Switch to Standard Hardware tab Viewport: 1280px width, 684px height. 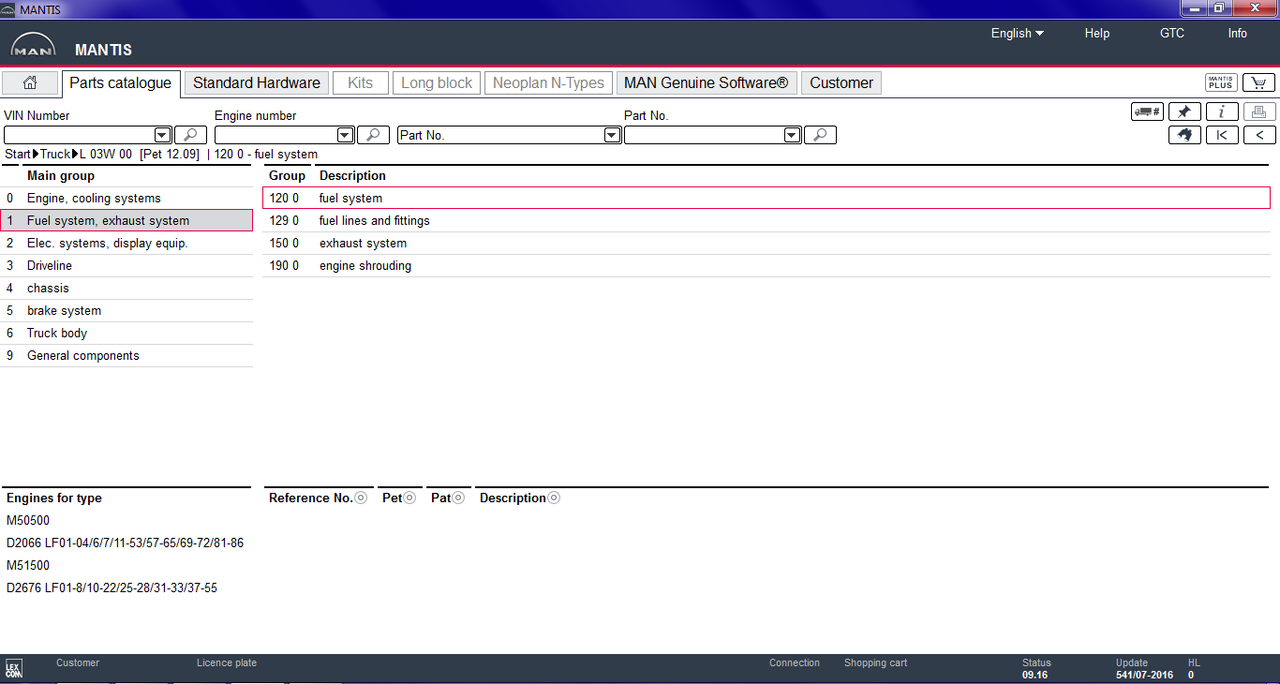257,83
